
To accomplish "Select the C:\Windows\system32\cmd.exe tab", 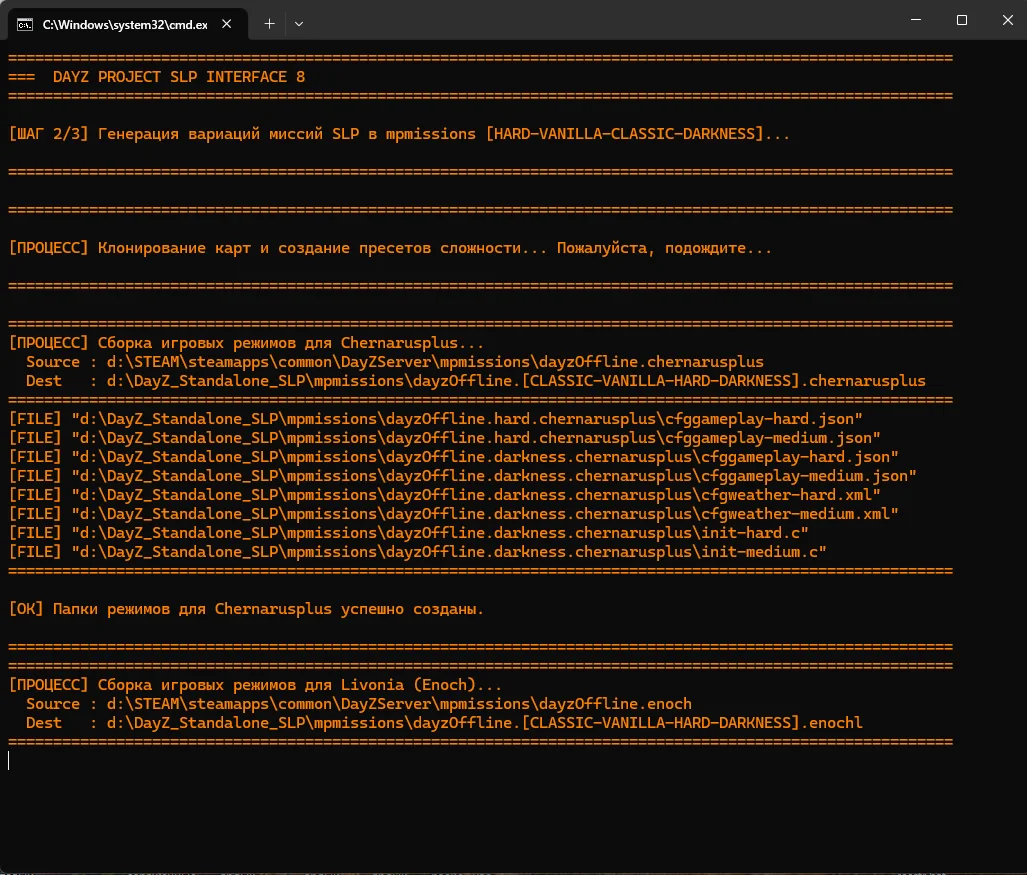I will tap(128, 24).
